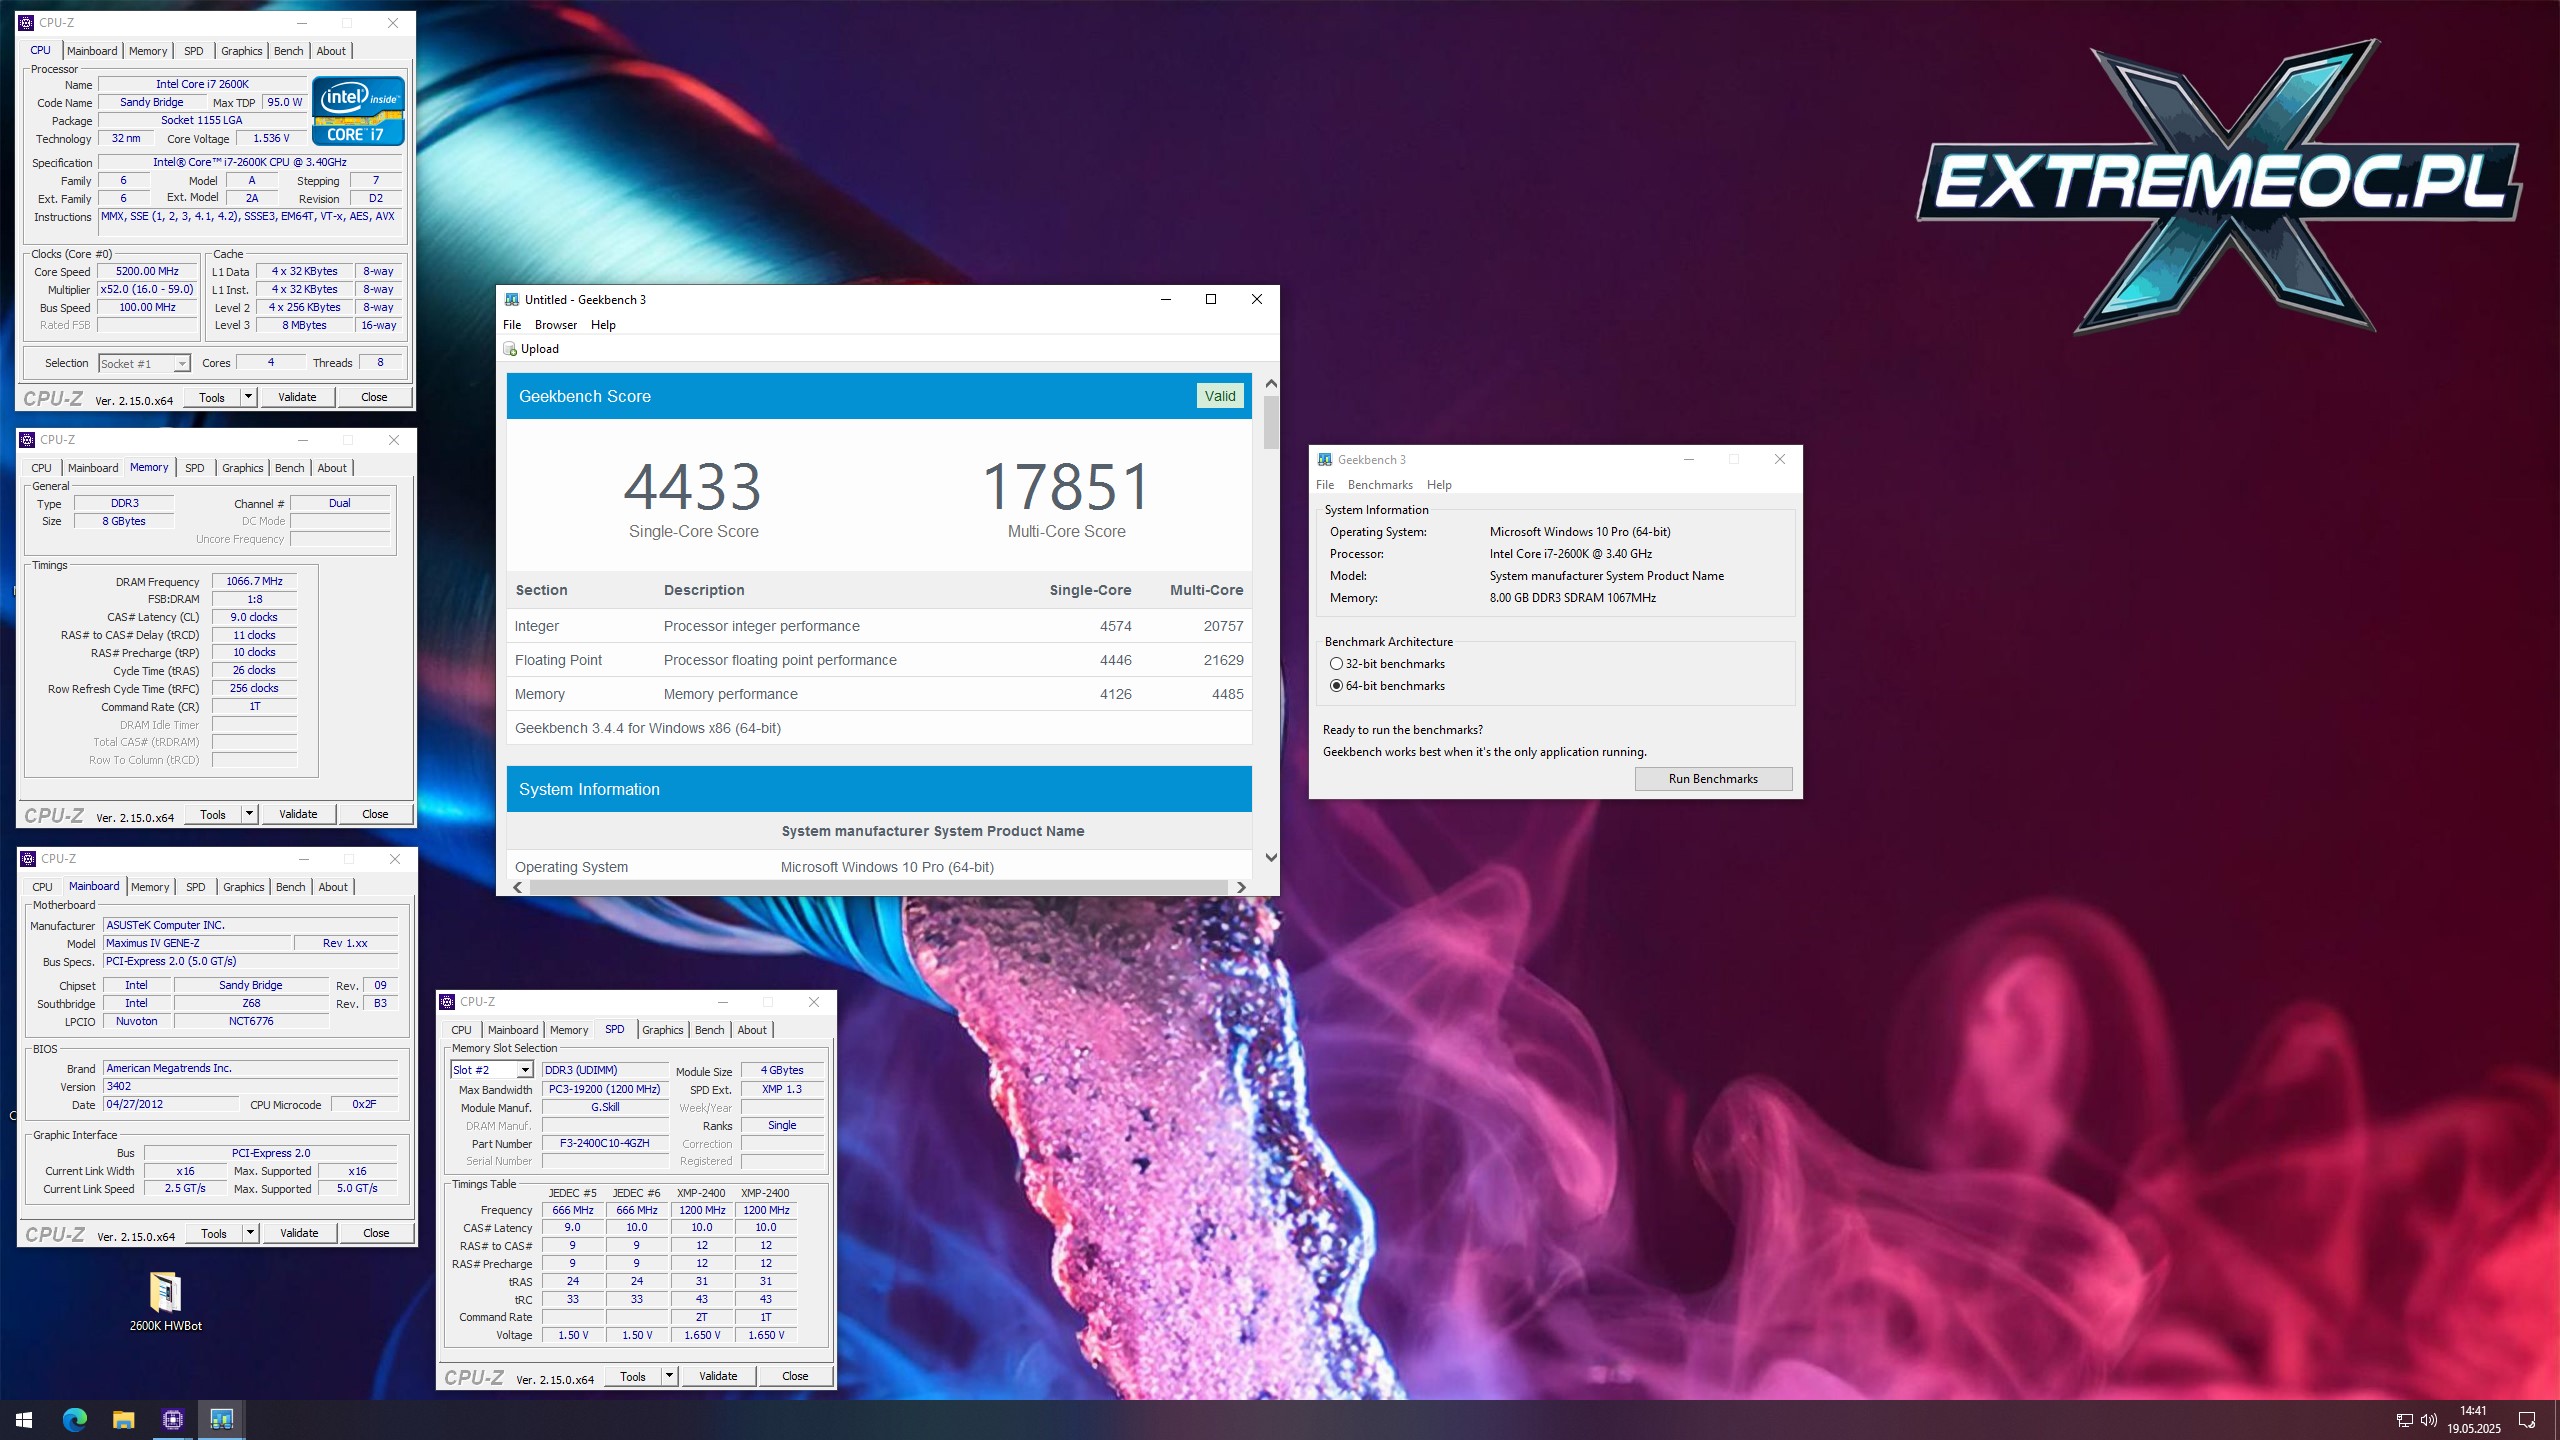Click Run Benchmarks button
Screen dimensions: 2560x1440
1713,779
